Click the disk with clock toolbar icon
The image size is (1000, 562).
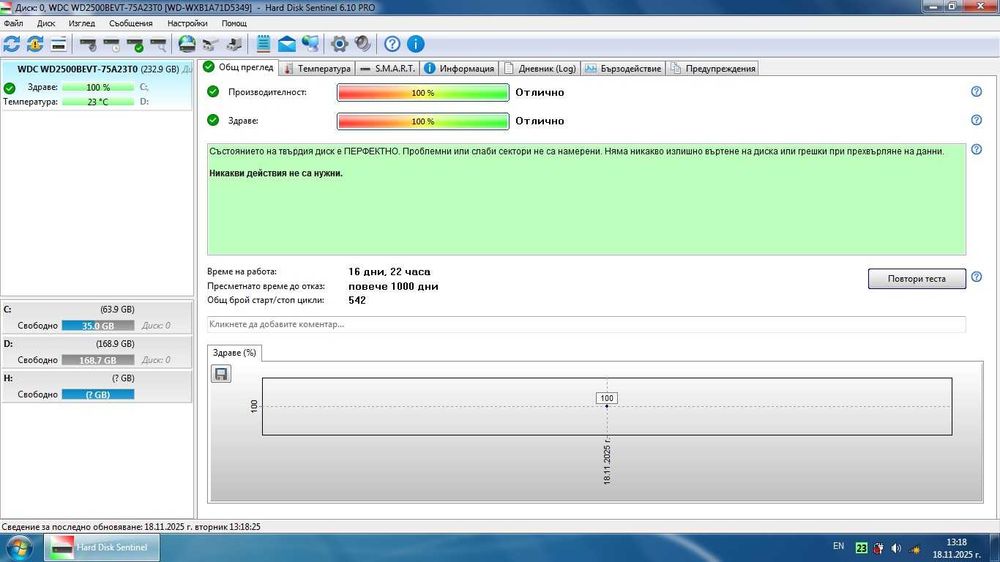coord(112,44)
